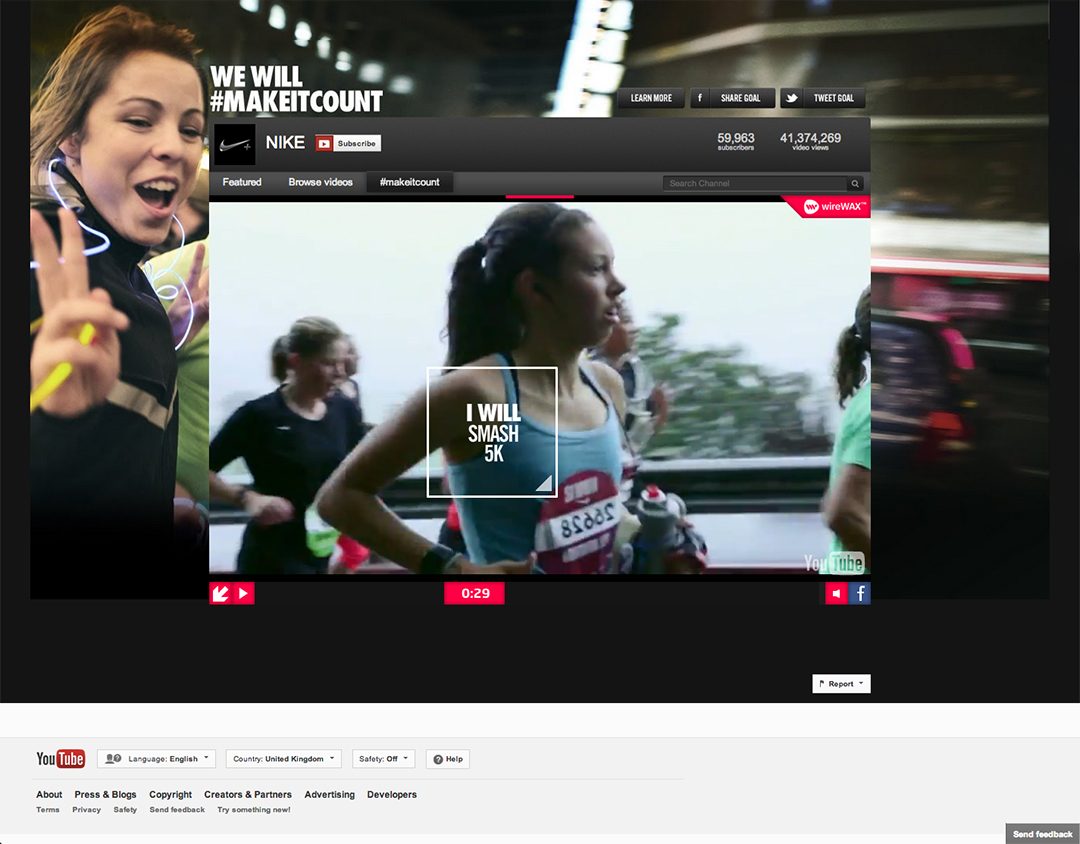The image size is (1080, 844).
Task: Open the Copyright footer link
Action: (x=170, y=794)
